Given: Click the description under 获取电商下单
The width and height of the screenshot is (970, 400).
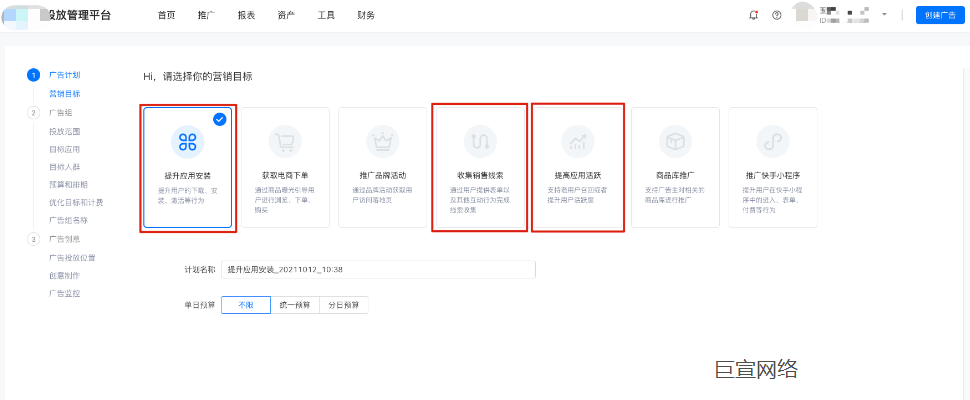Looking at the screenshot, I should [285, 200].
